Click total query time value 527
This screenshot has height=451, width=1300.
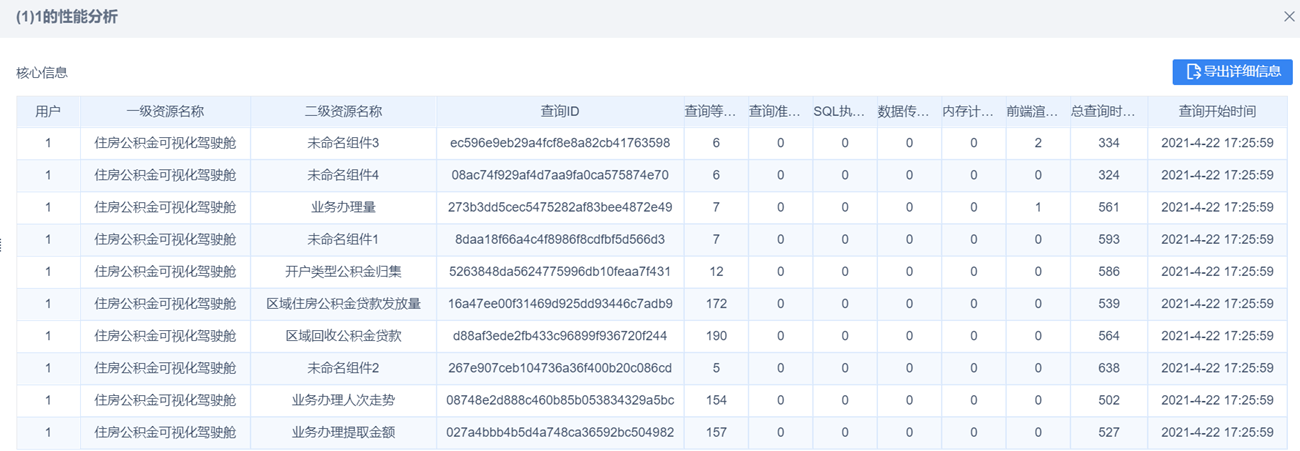point(1108,432)
